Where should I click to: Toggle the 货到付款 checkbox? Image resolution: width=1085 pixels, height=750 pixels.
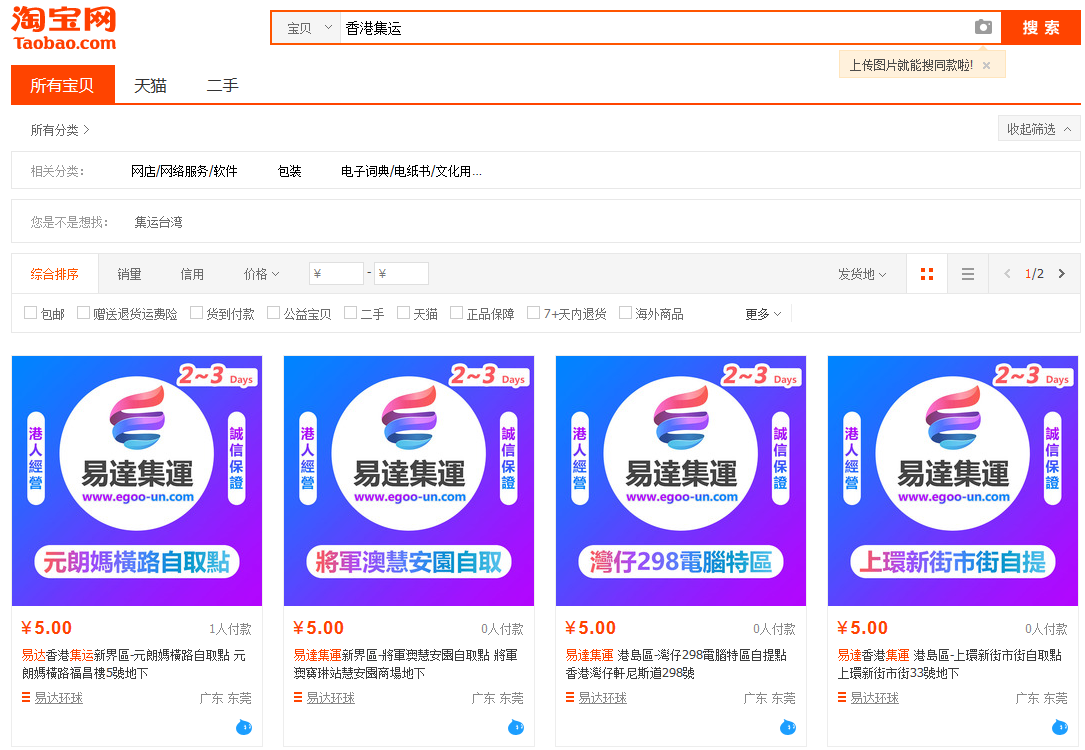[197, 313]
